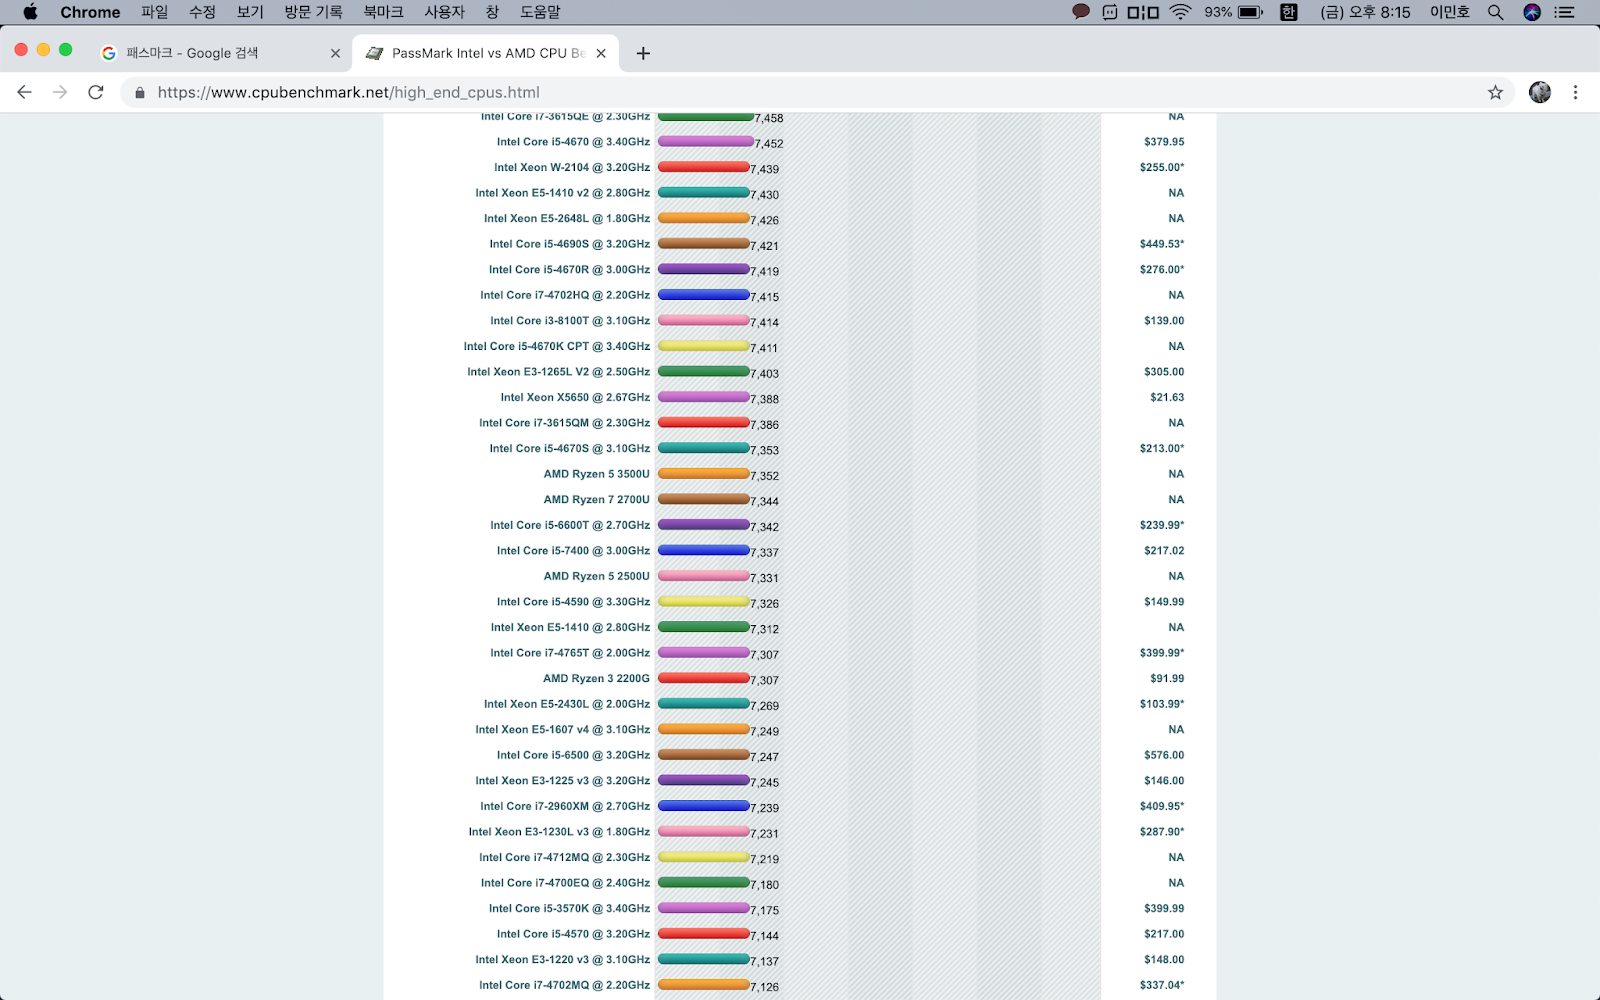Screen dimensions: 1600x1000
Task: Open the 사용자 menu
Action: click(444, 12)
